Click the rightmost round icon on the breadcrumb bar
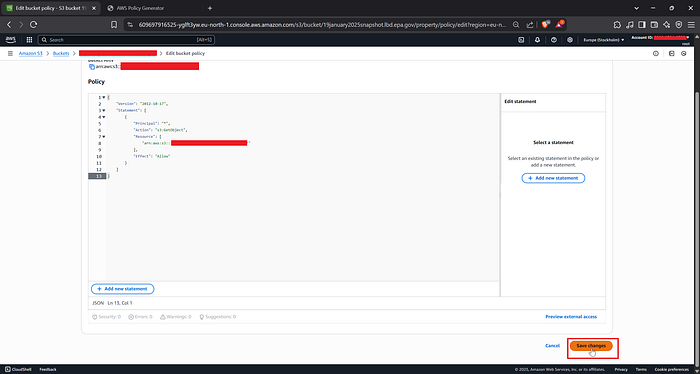Viewport: 700px width, 374px height. click(x=683, y=54)
